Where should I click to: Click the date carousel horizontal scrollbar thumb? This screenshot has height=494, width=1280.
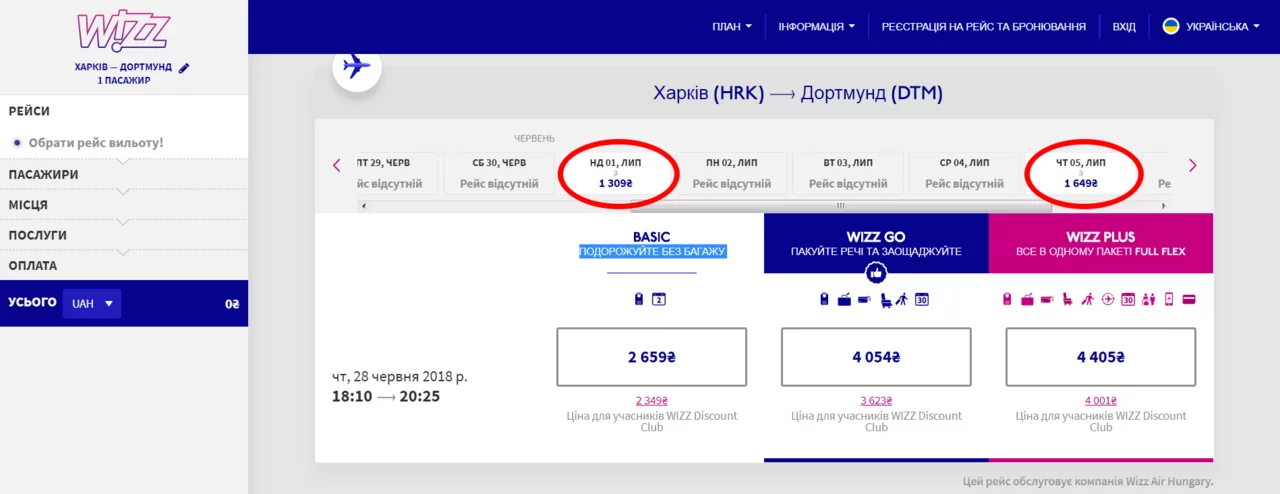(x=841, y=206)
